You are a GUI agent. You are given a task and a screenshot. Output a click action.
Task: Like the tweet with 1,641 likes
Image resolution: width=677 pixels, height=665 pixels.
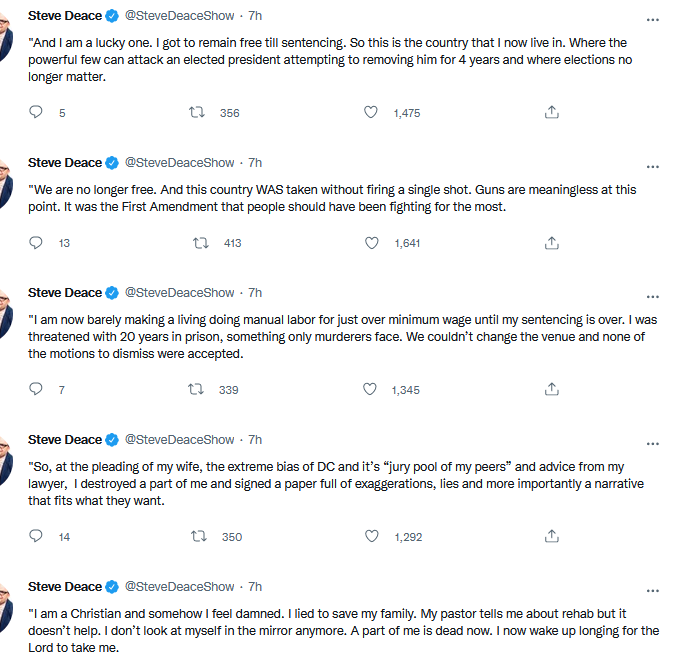coord(371,243)
